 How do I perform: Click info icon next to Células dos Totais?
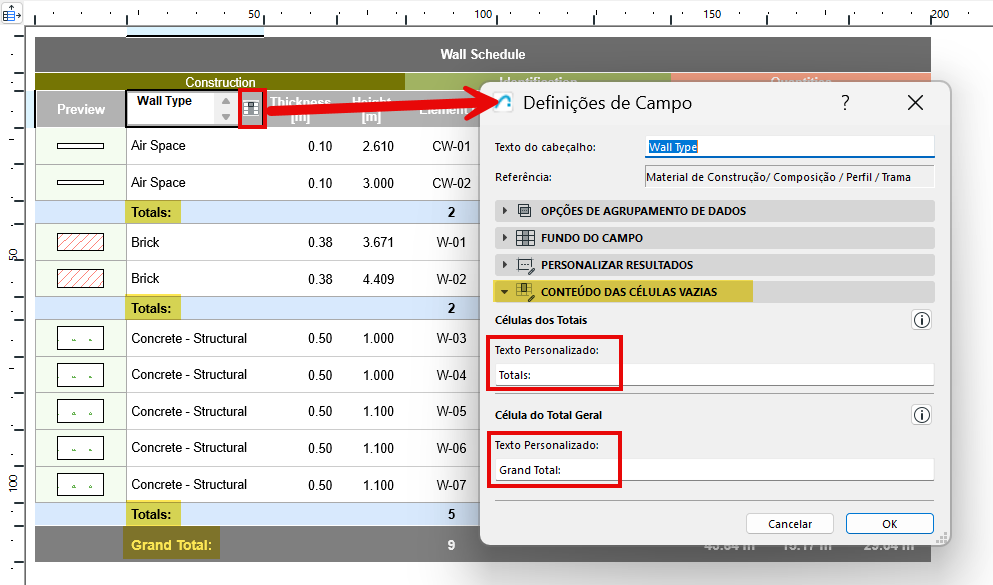(x=921, y=320)
